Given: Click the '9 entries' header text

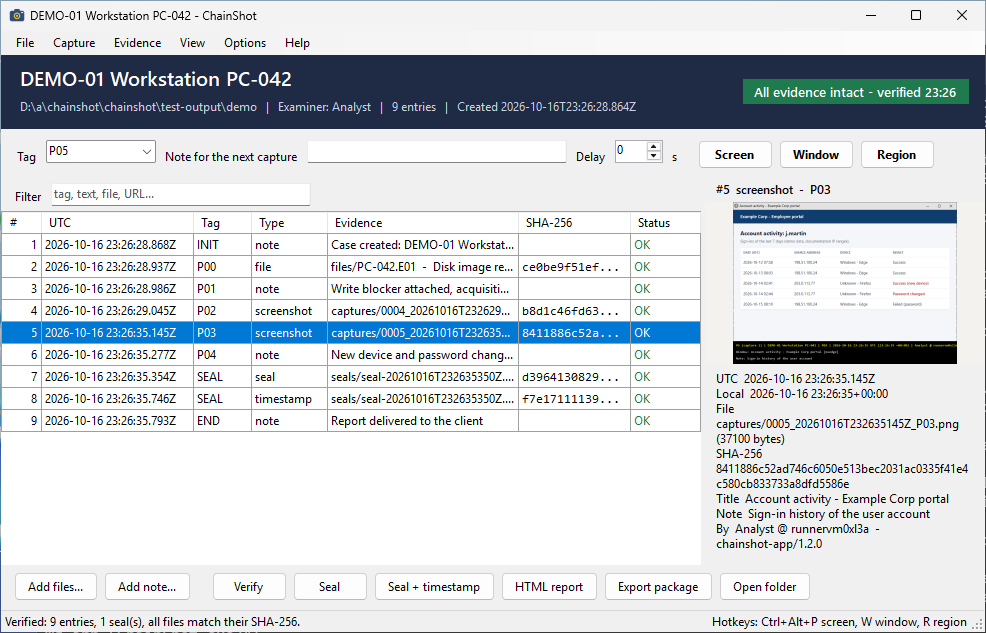Looking at the screenshot, I should [414, 107].
